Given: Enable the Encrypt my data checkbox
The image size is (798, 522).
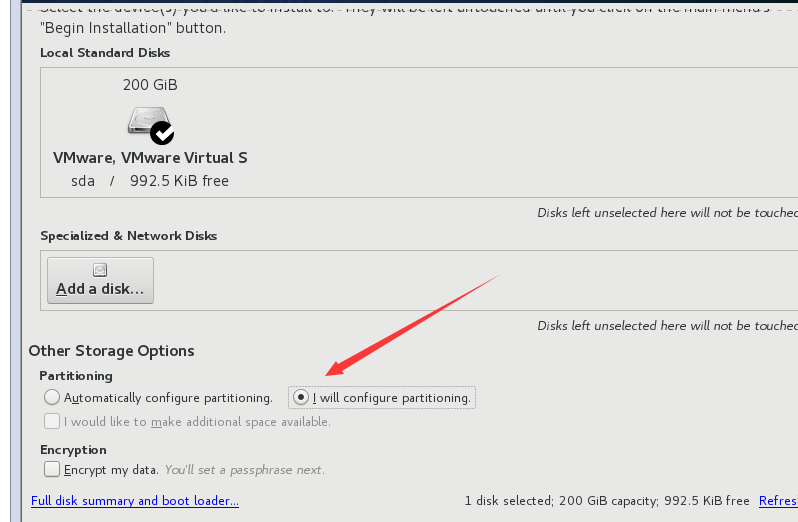Looking at the screenshot, I should coord(52,469).
